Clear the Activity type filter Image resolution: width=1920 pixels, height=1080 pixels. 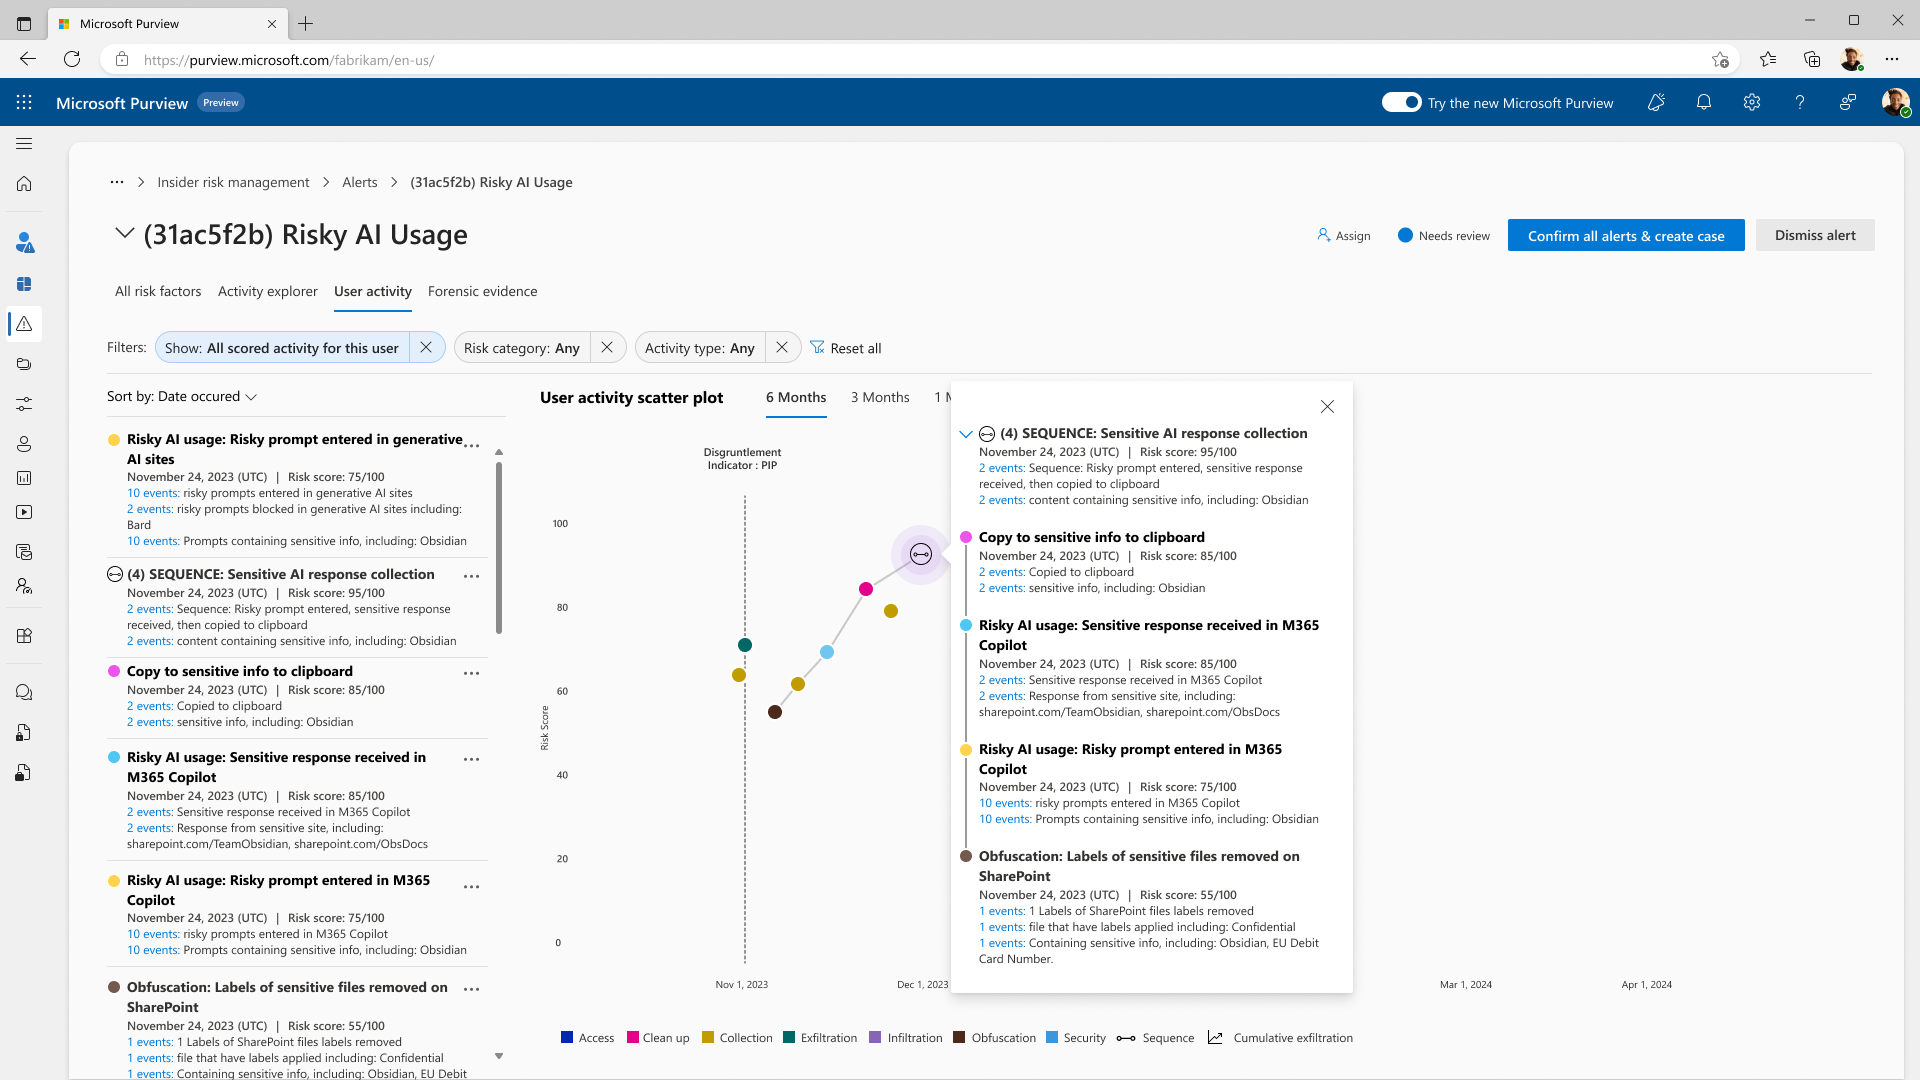pos(782,347)
